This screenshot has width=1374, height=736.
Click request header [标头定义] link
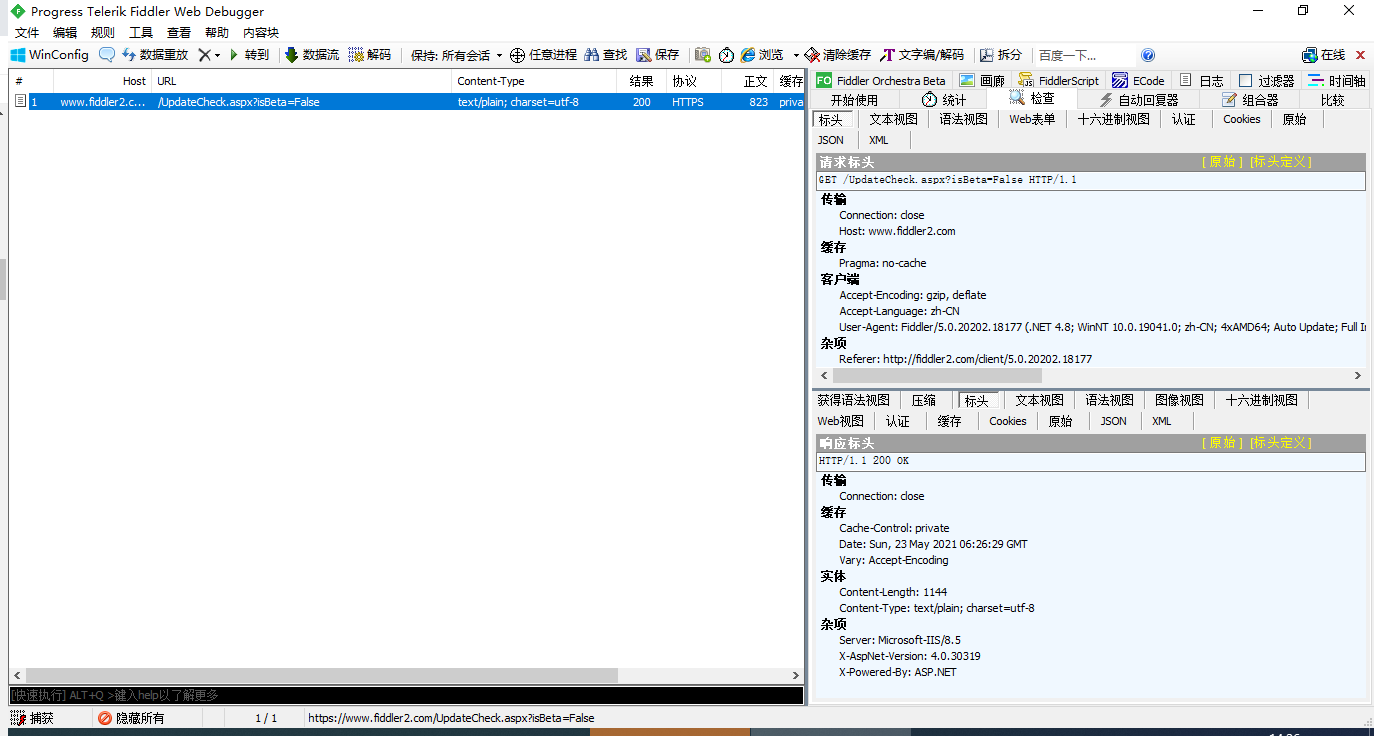[x=1281, y=161]
